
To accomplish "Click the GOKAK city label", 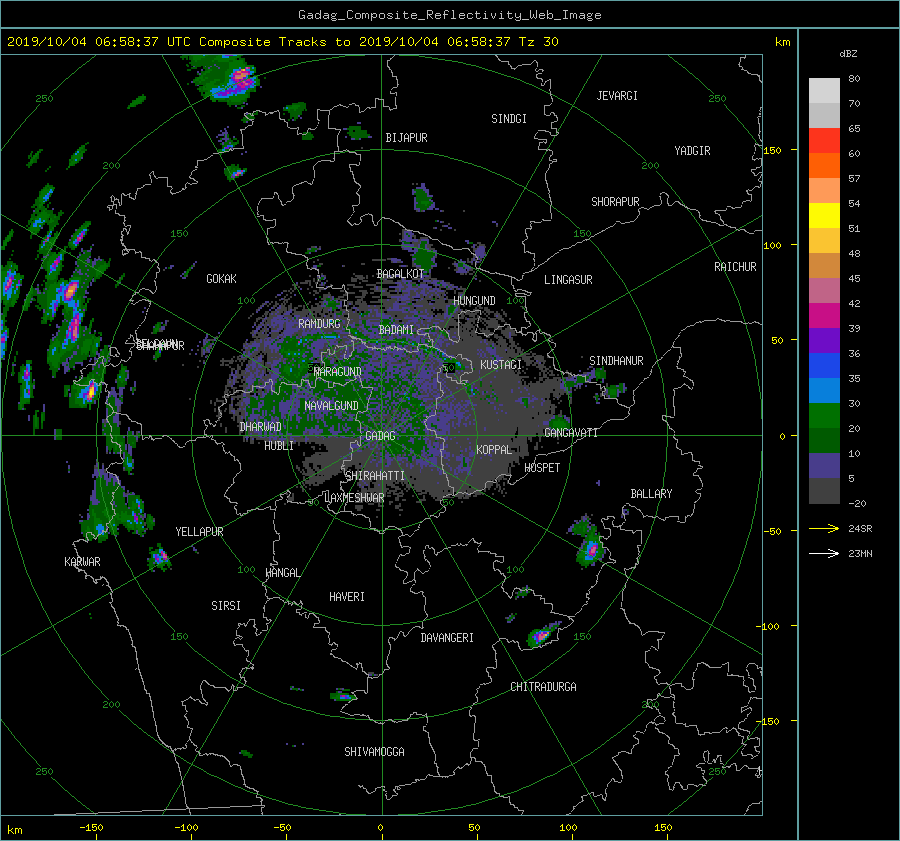I will coord(221,279).
